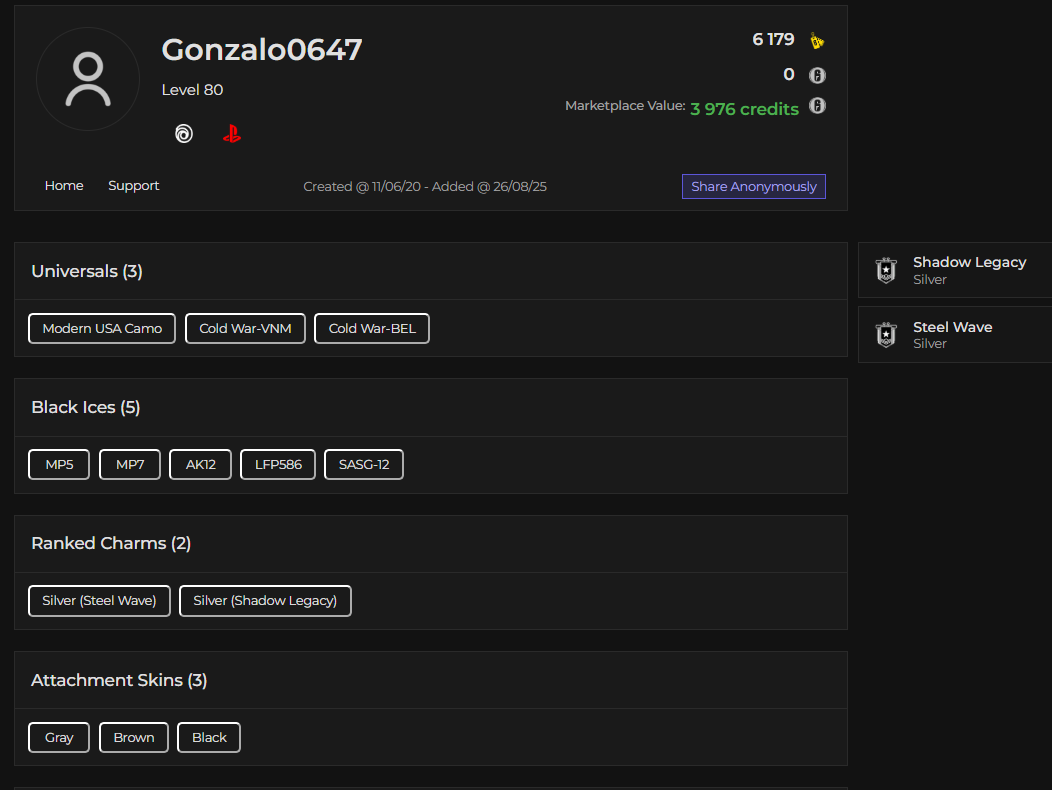This screenshot has height=790, width=1052.
Task: Open the Steel Wave season card title
Action: 953,327
